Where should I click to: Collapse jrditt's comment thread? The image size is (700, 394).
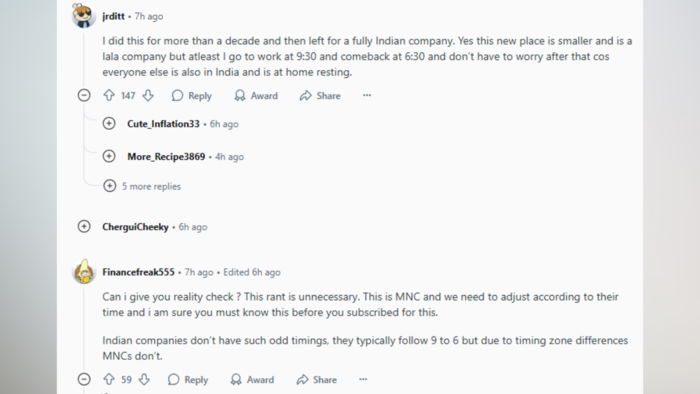pos(84,95)
